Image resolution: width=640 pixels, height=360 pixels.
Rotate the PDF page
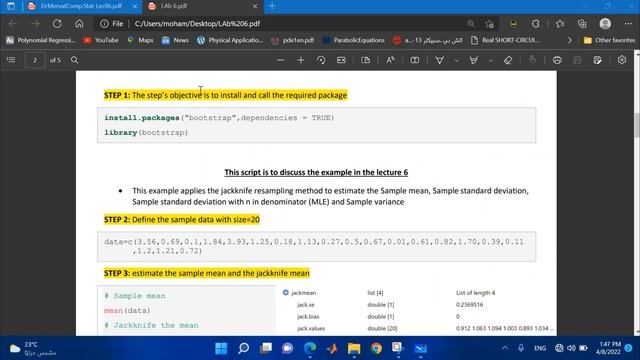[x=321, y=60]
